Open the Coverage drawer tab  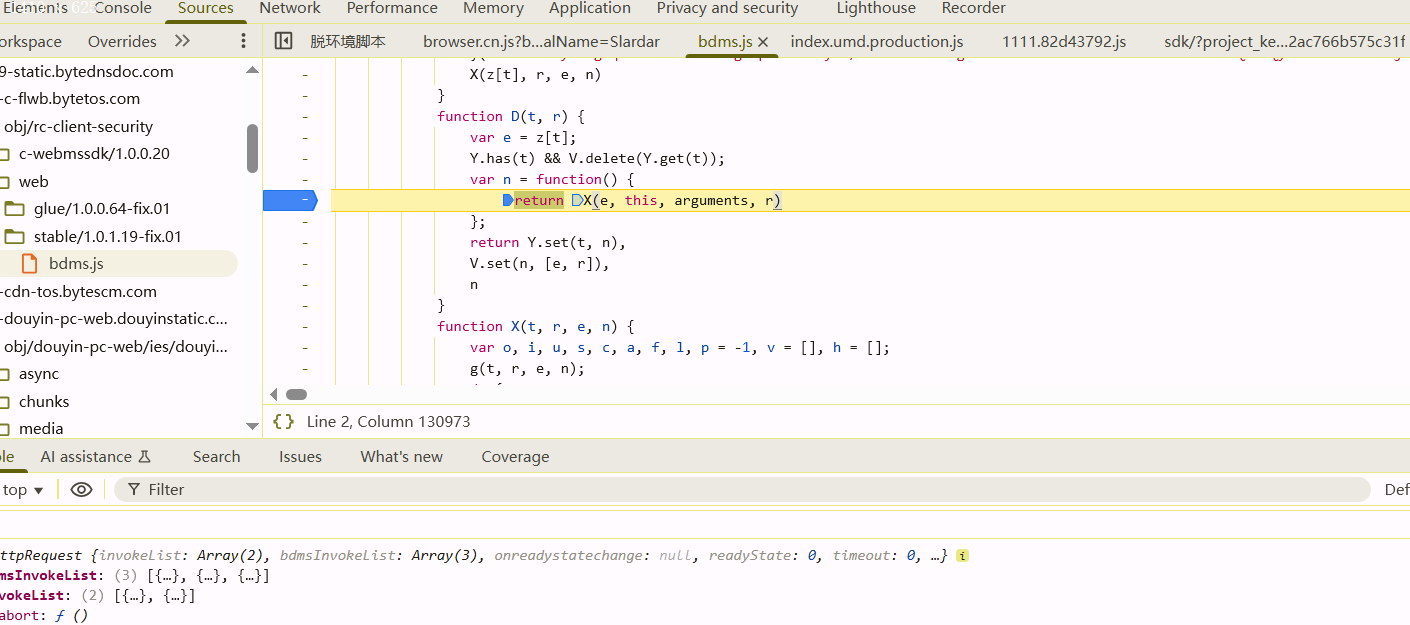coord(515,457)
